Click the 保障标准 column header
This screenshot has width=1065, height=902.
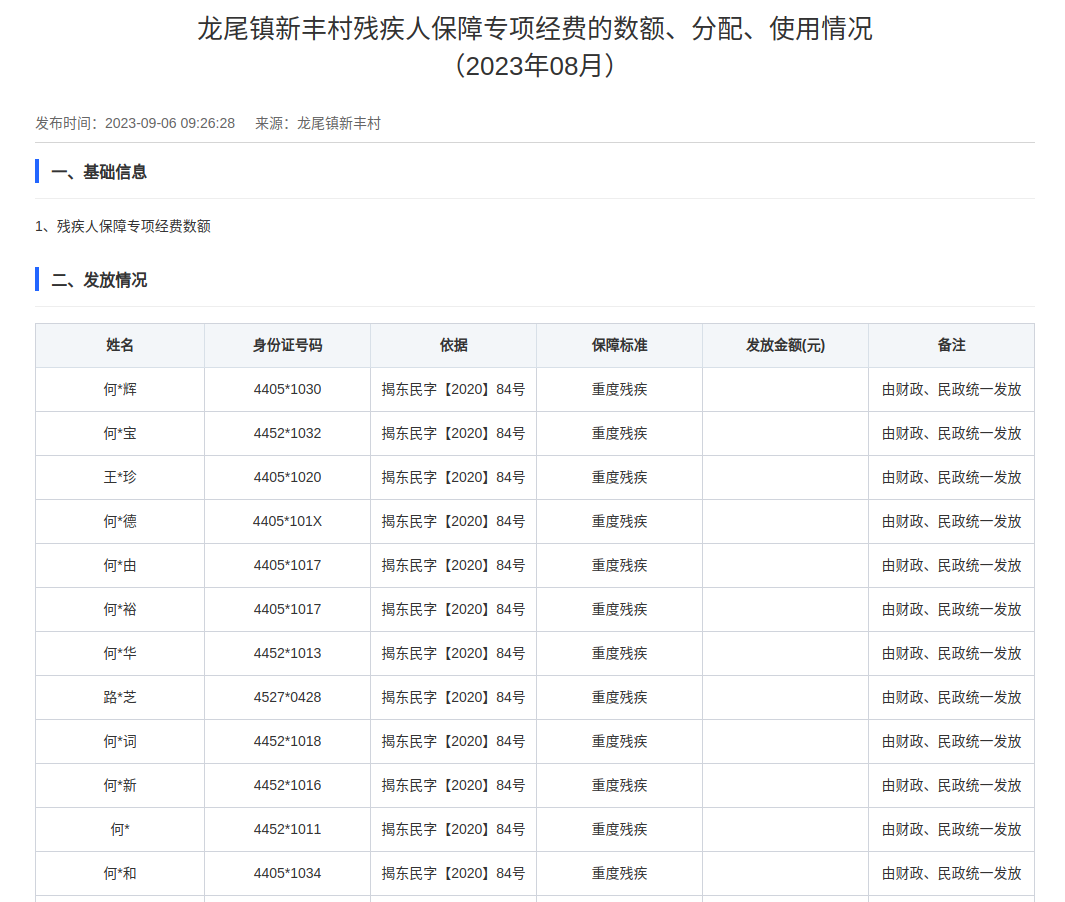pos(619,345)
